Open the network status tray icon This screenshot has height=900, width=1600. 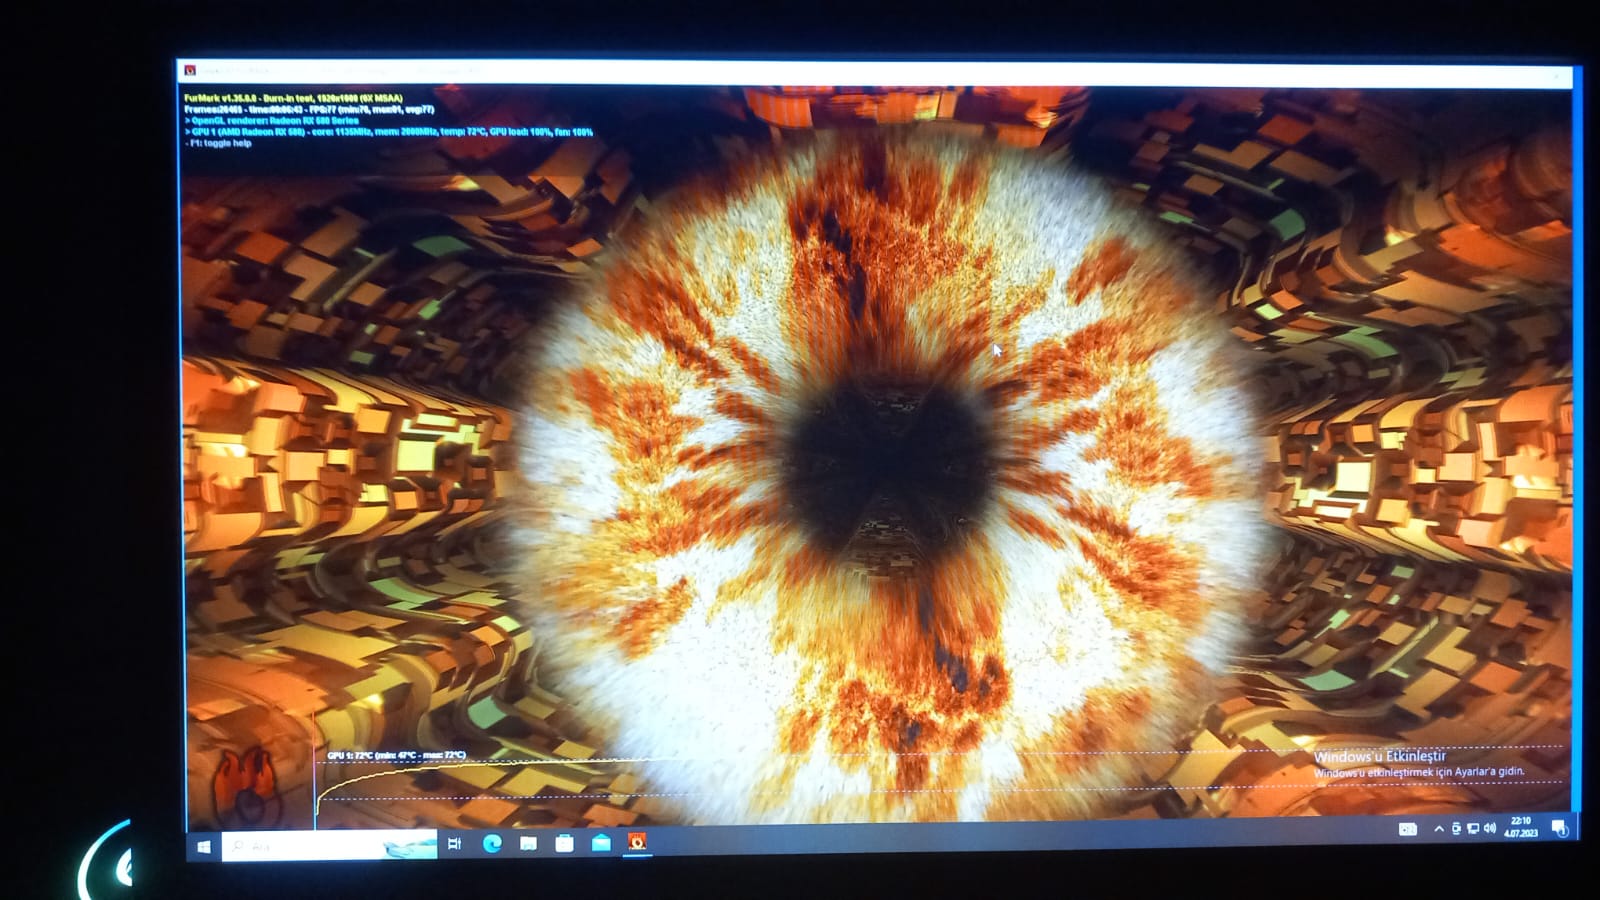[1473, 829]
